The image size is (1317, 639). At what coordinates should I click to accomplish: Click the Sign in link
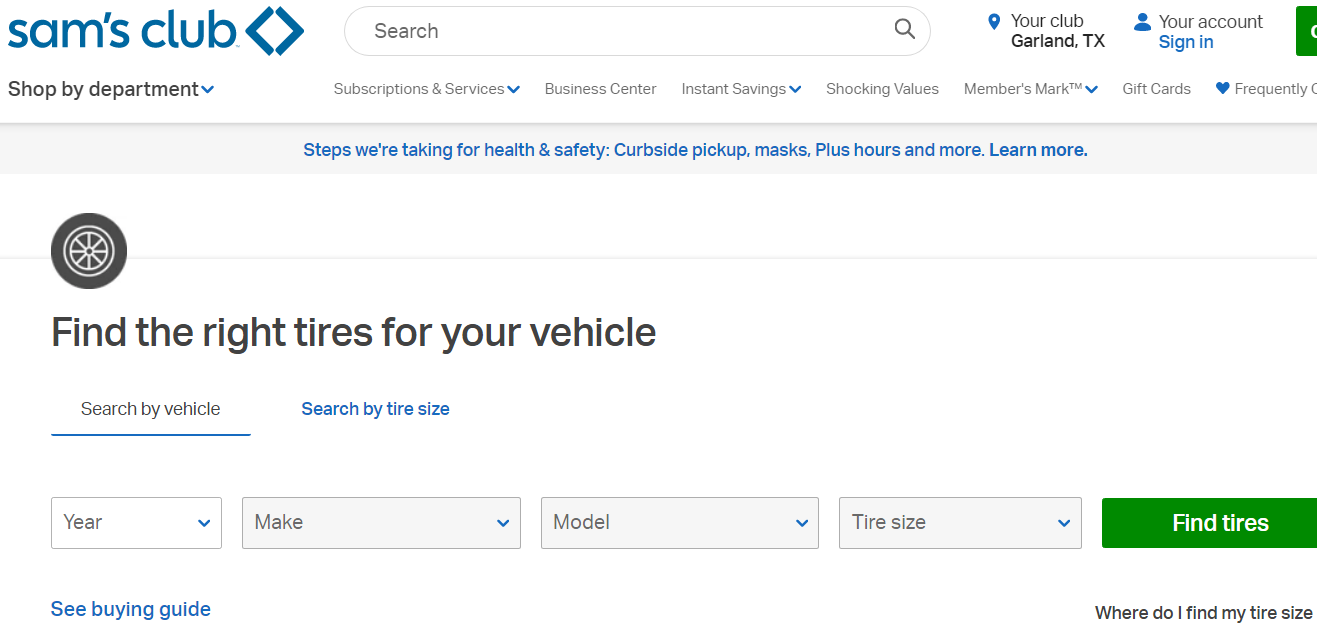tap(1186, 42)
